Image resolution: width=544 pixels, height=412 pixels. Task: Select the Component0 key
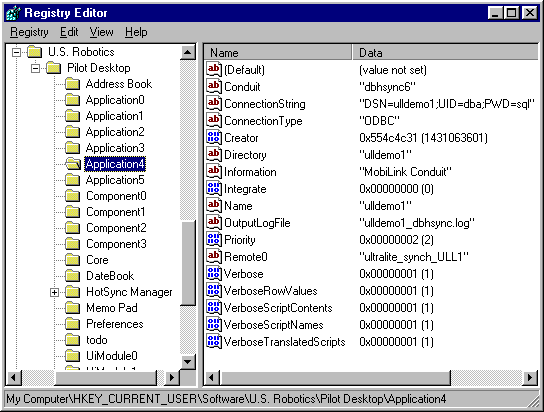tap(116, 196)
